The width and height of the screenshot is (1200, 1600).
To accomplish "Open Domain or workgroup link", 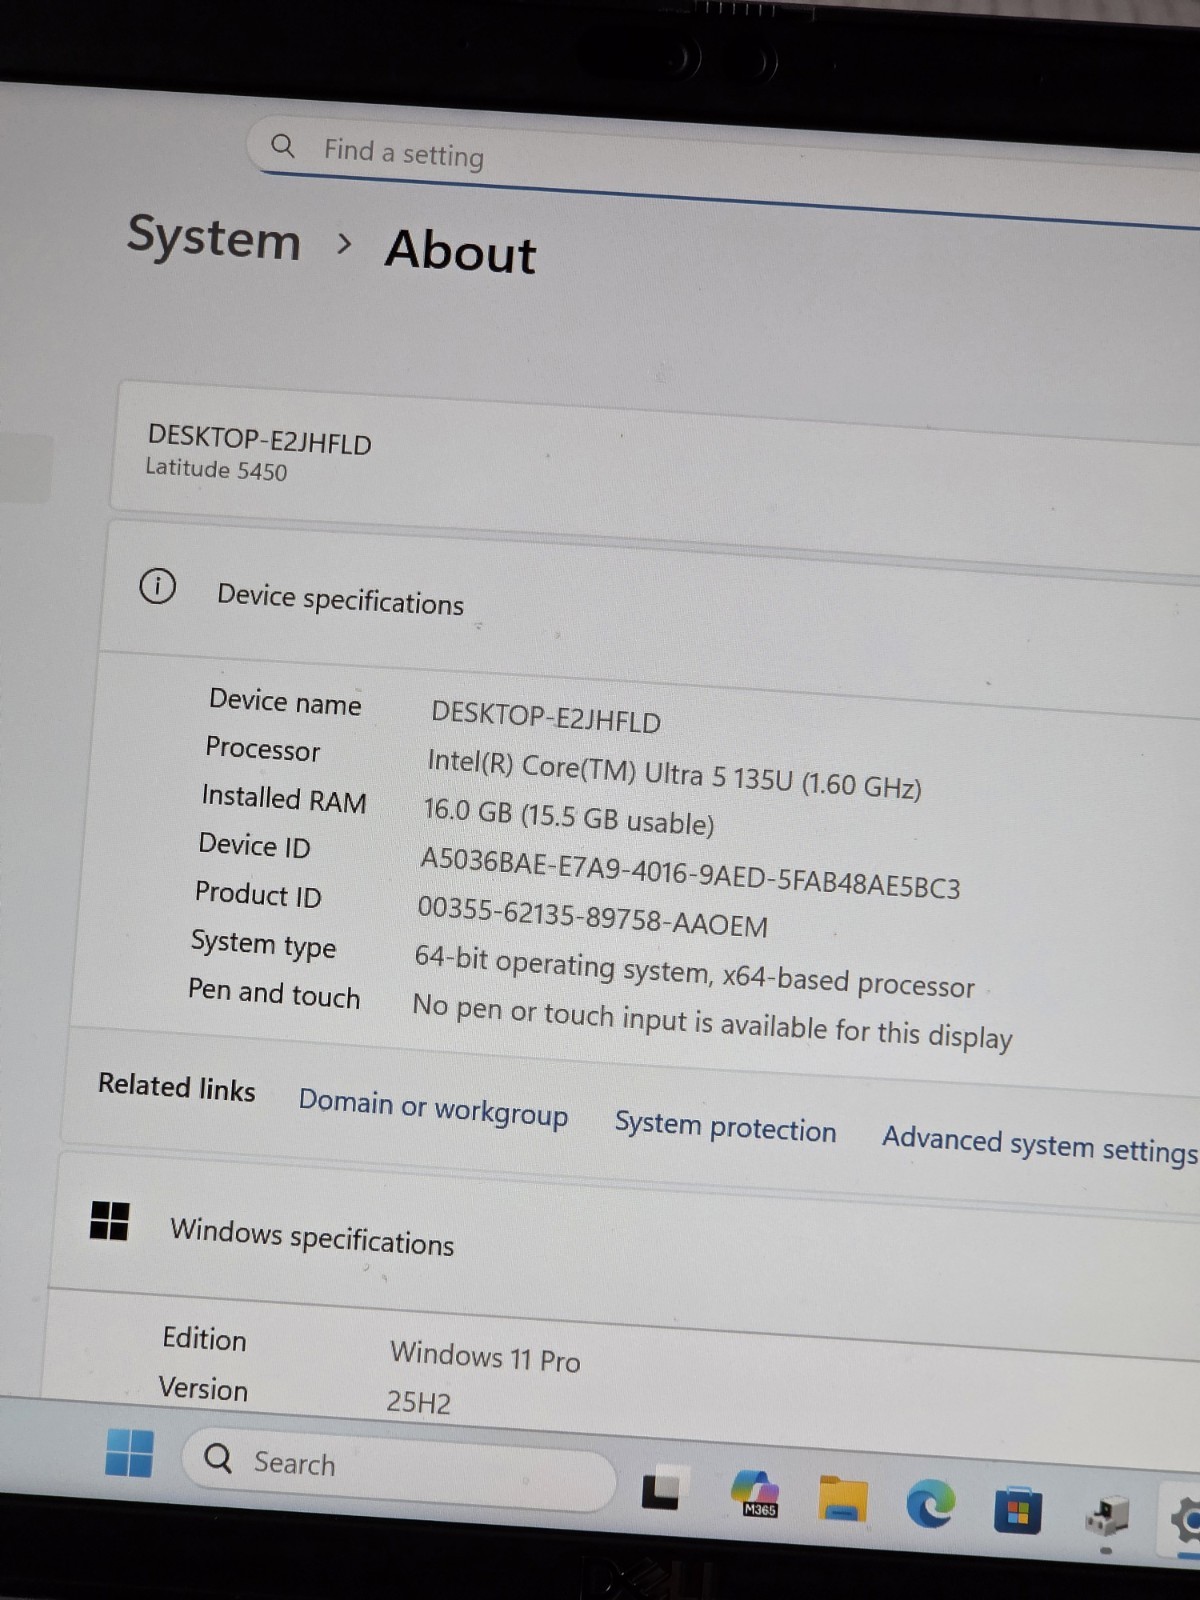I will pos(433,1107).
